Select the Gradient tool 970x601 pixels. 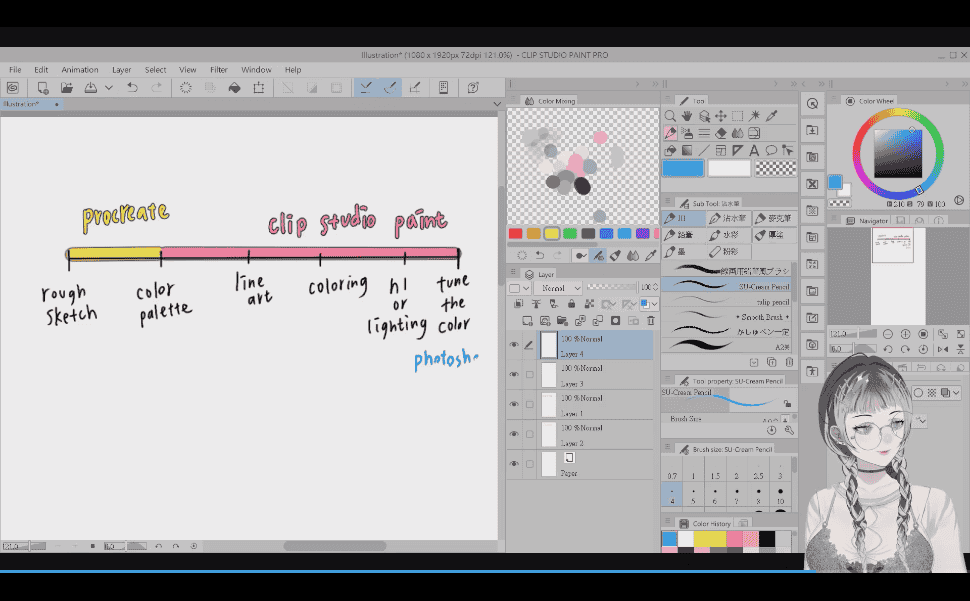tap(687, 150)
